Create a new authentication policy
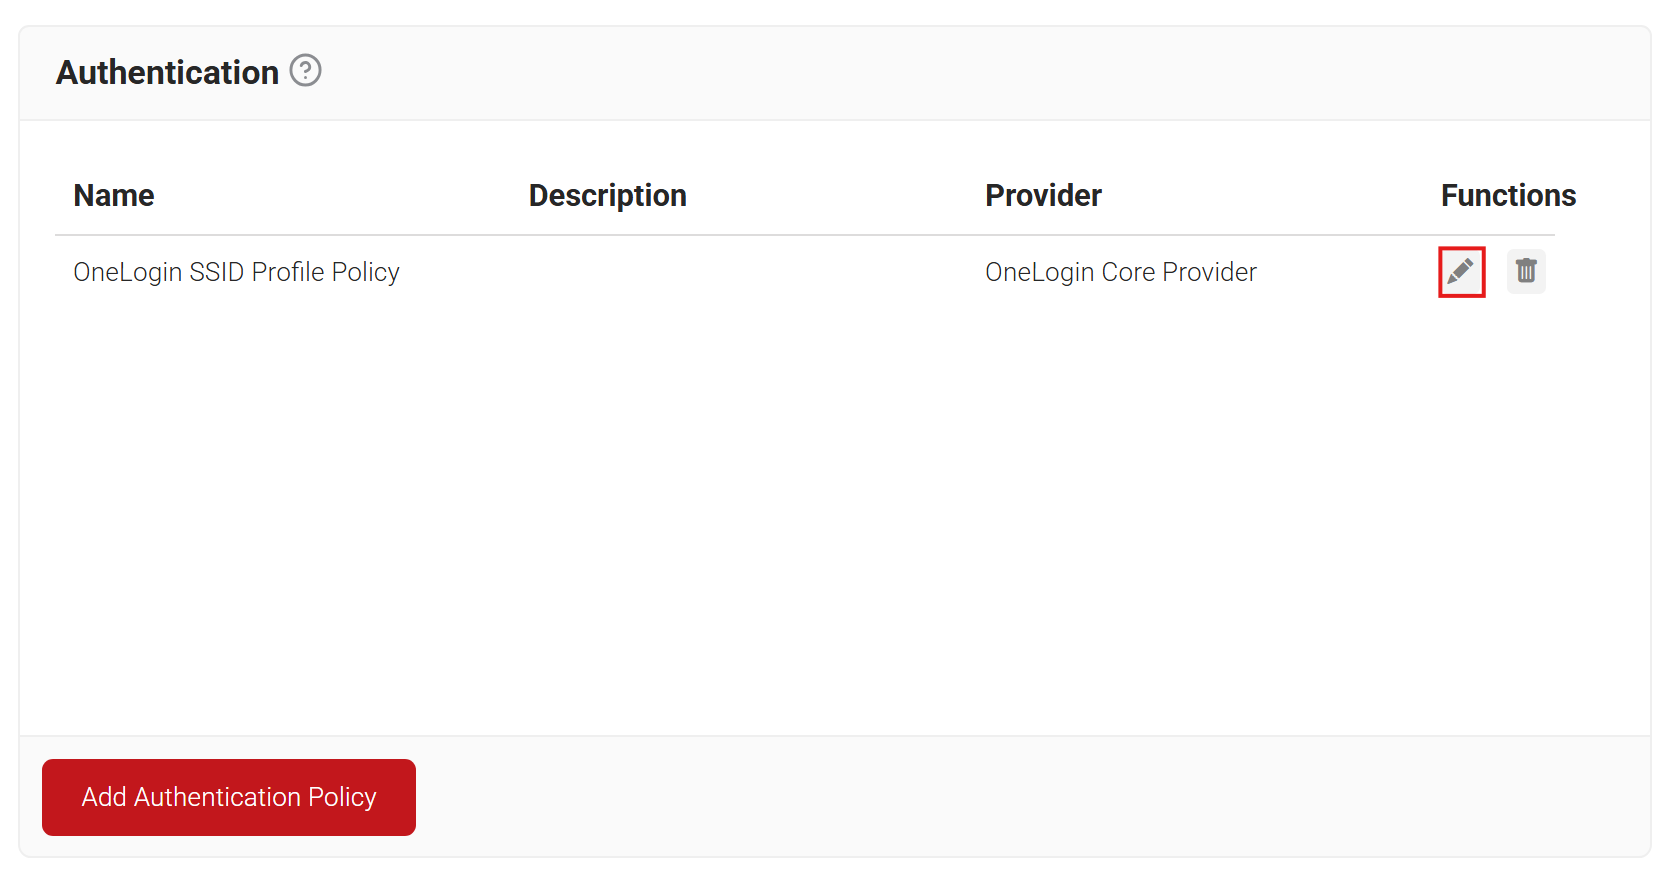The width and height of the screenshot is (1668, 876). (229, 797)
